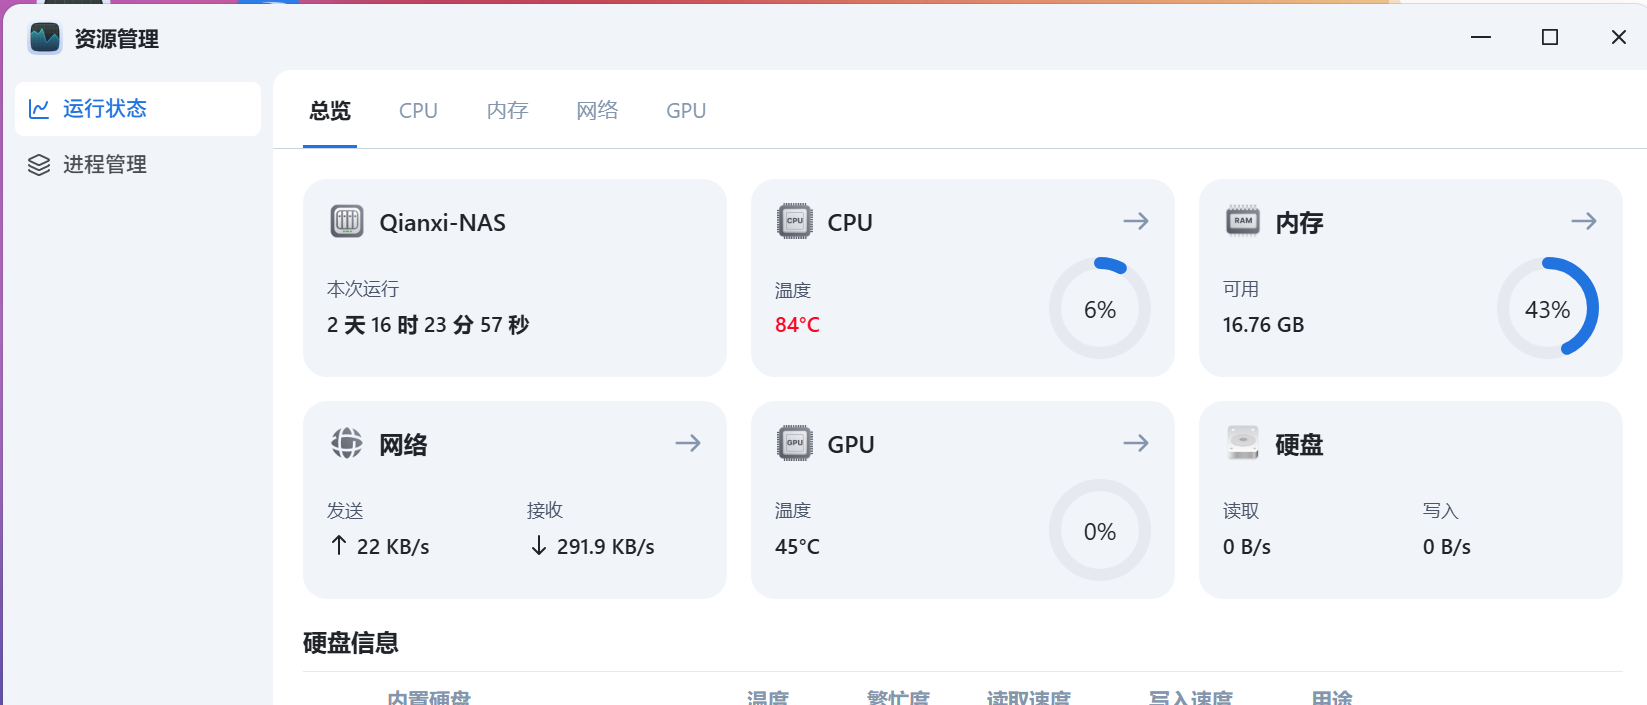Click the CPU chip icon on card
This screenshot has width=1647, height=705.
coord(795,221)
